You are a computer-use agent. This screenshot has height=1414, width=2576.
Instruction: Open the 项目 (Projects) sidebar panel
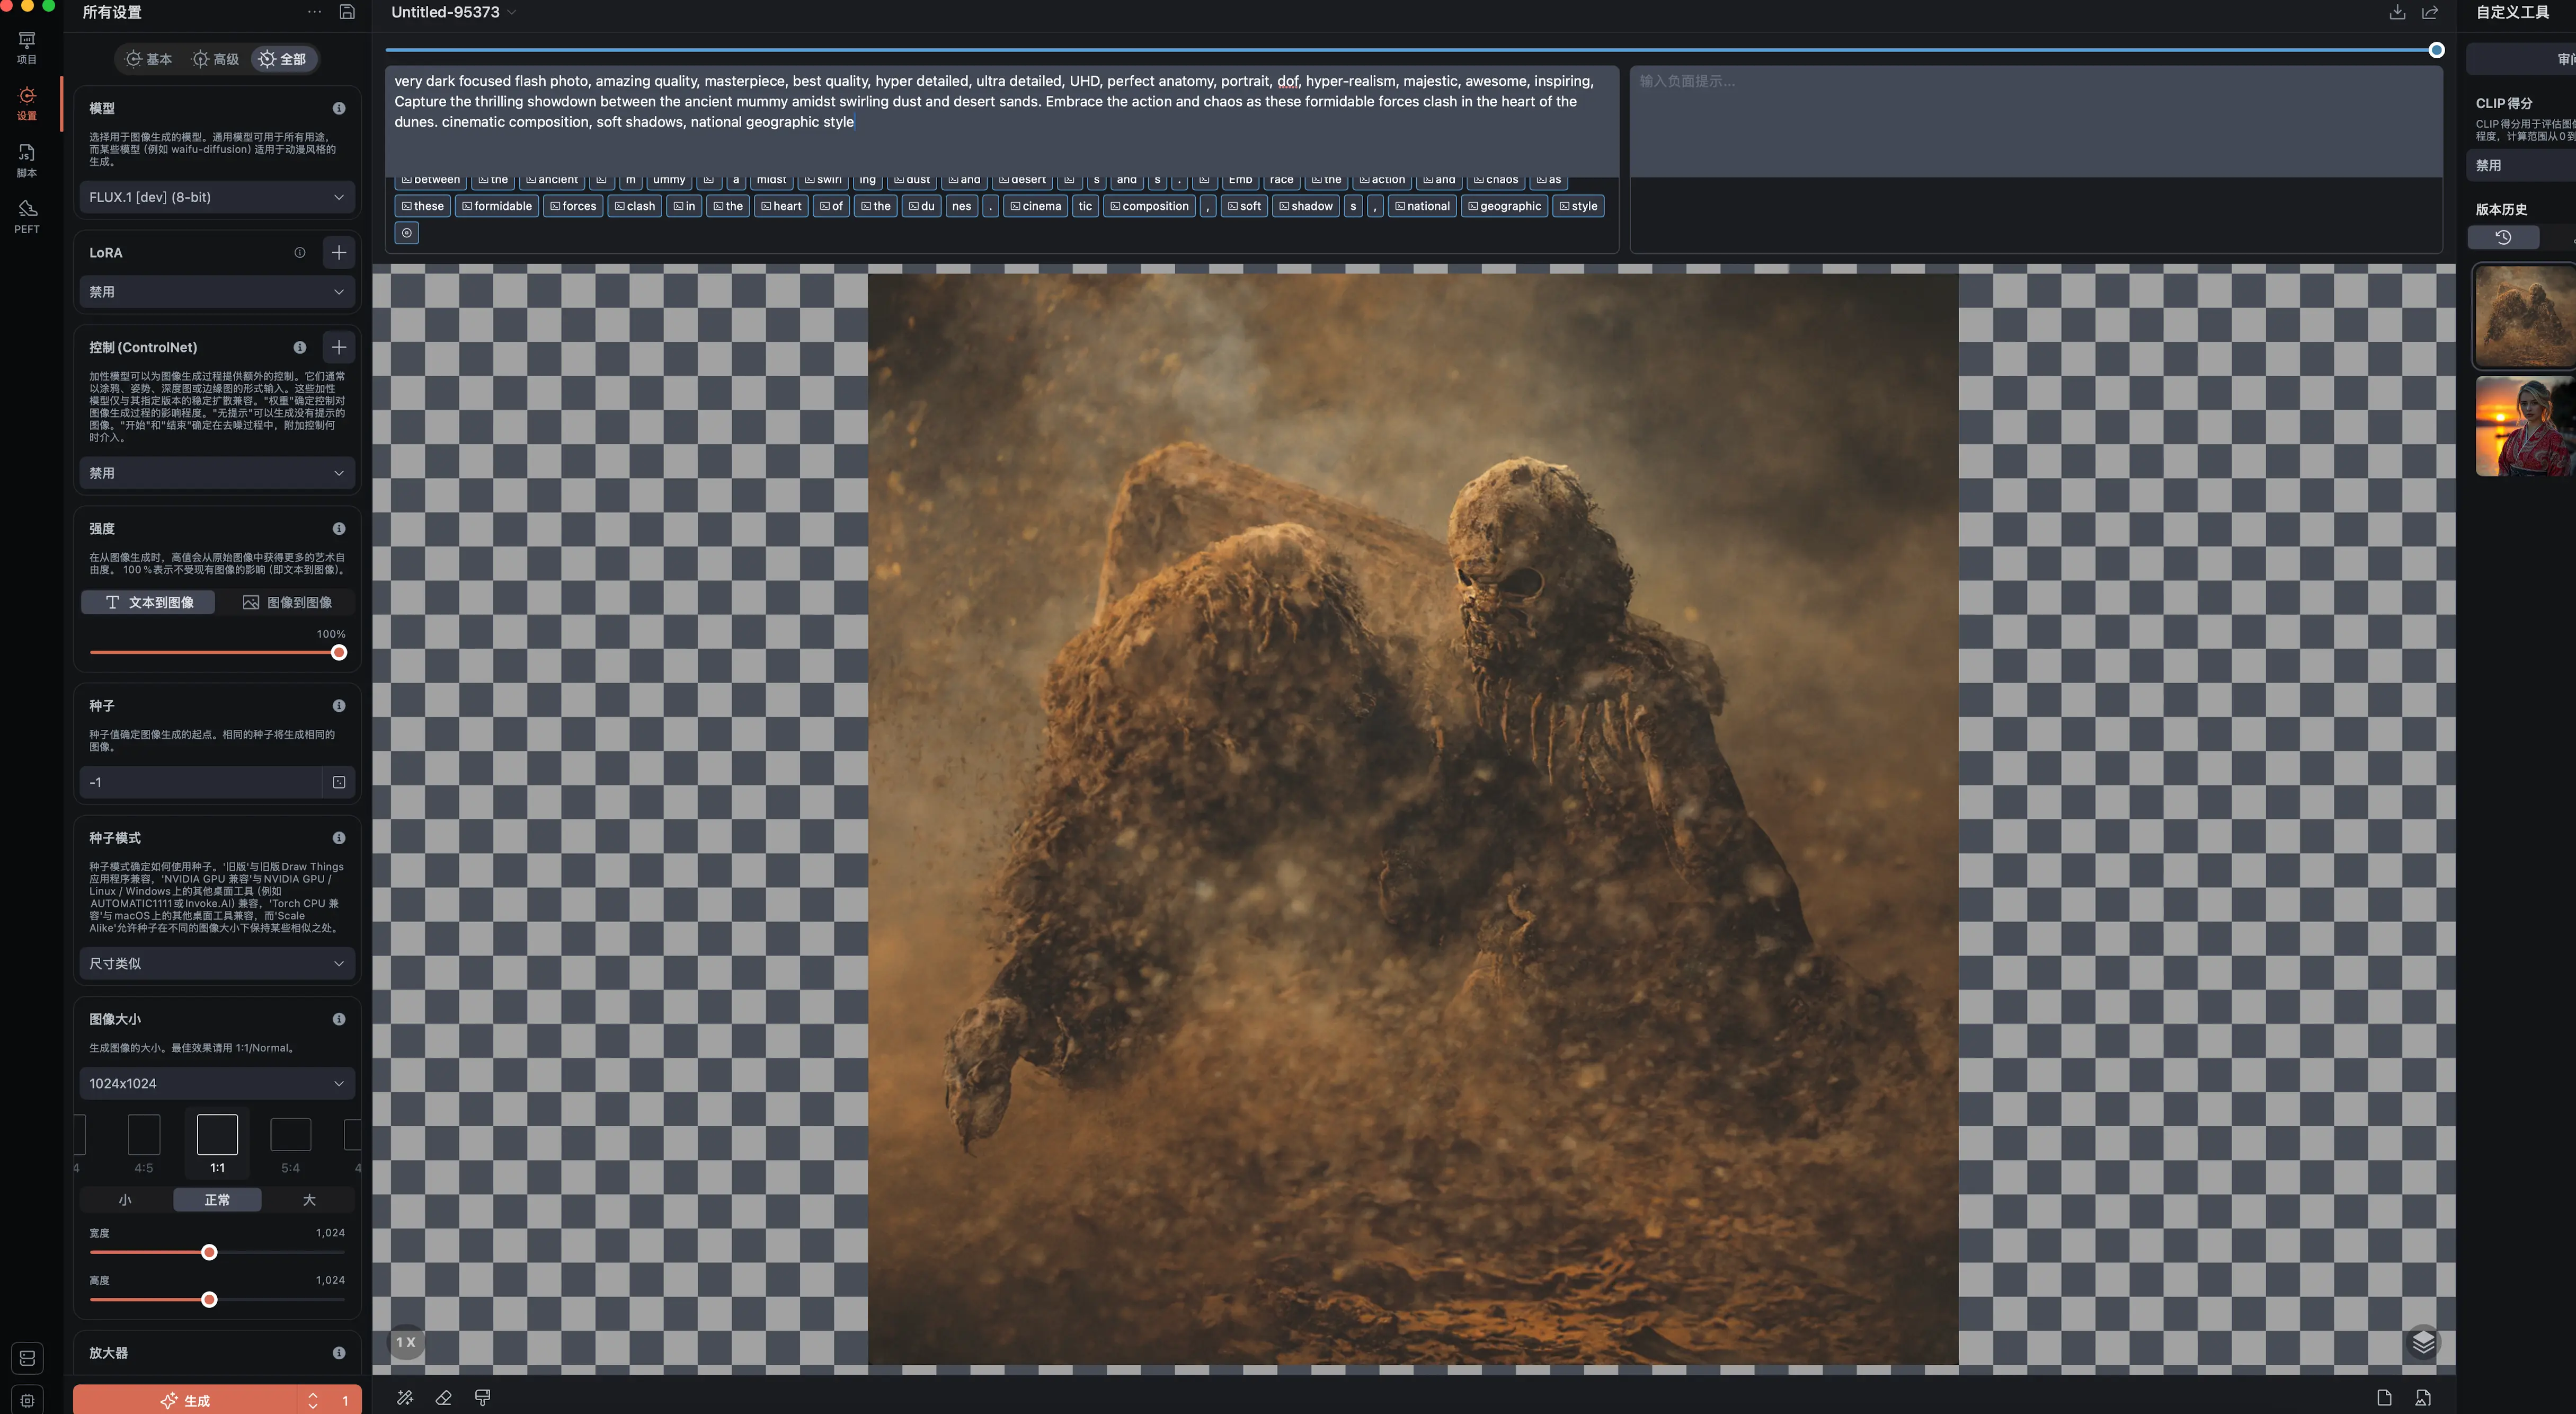pyautogui.click(x=27, y=47)
